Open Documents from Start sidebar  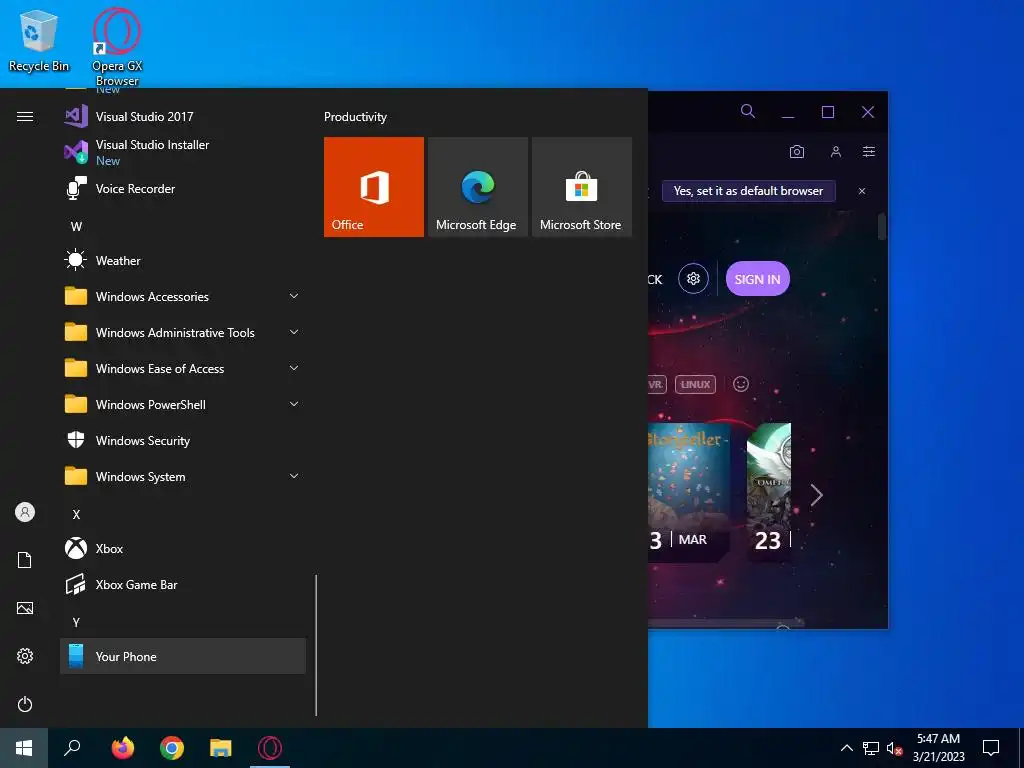(25, 560)
